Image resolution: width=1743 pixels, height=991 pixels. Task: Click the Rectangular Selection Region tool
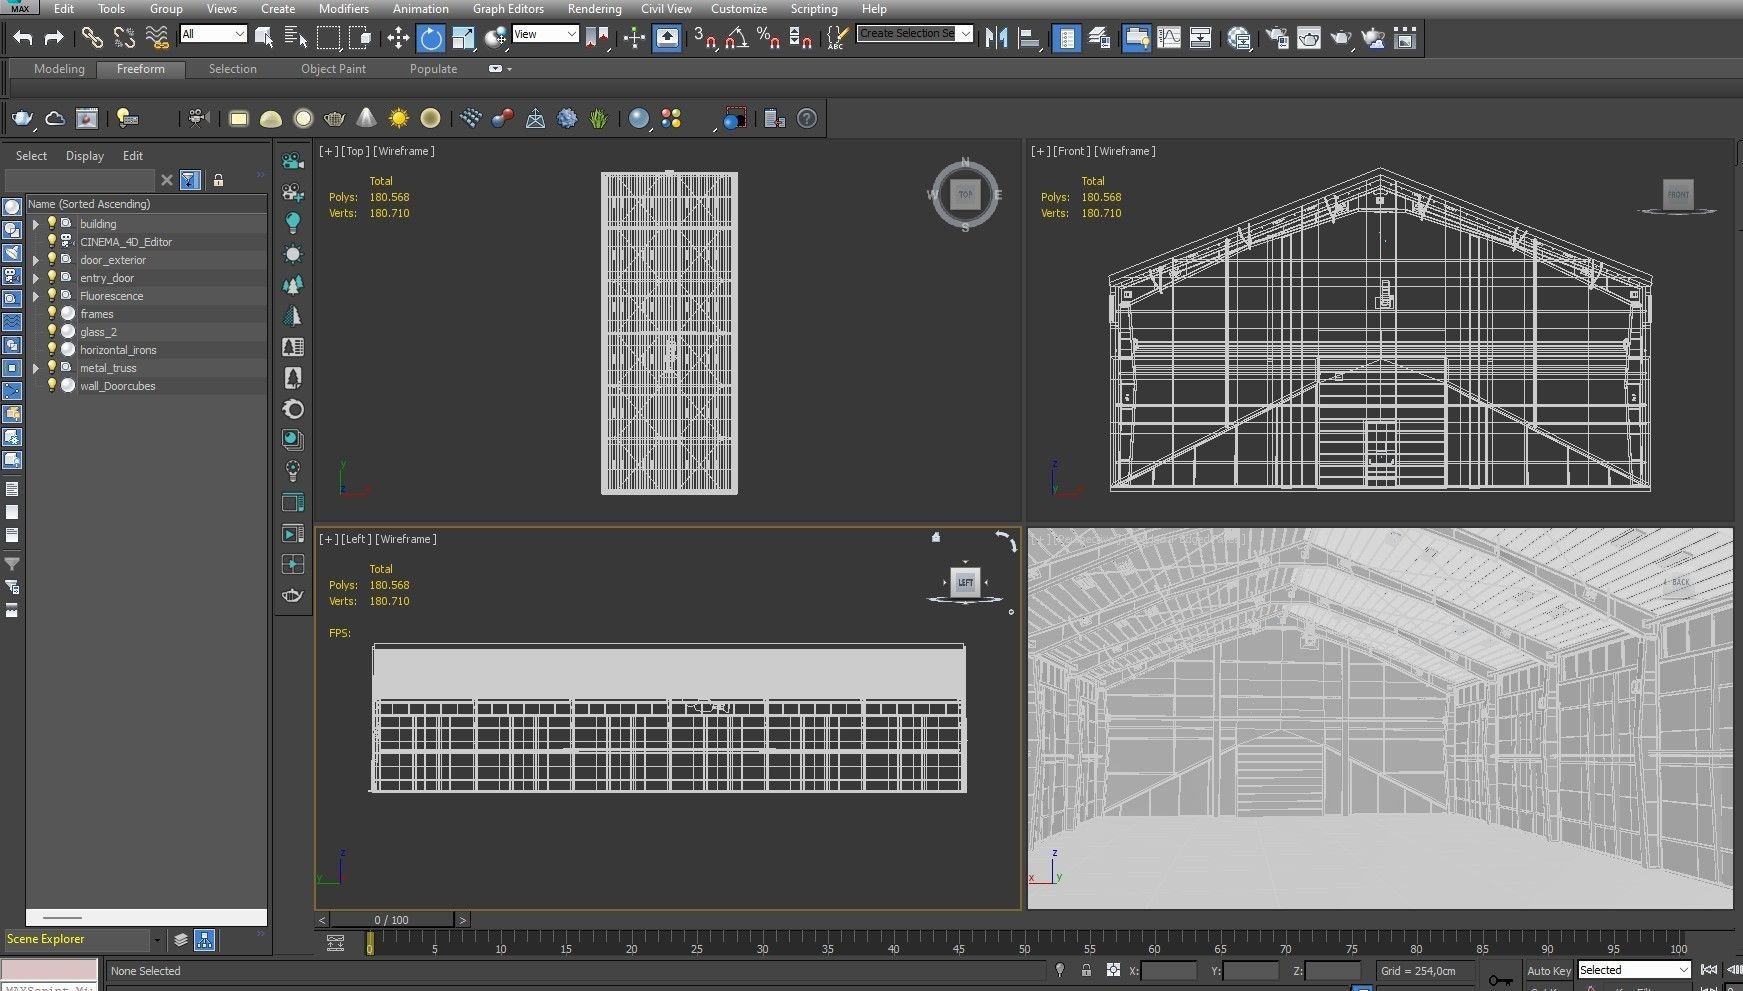[328, 38]
